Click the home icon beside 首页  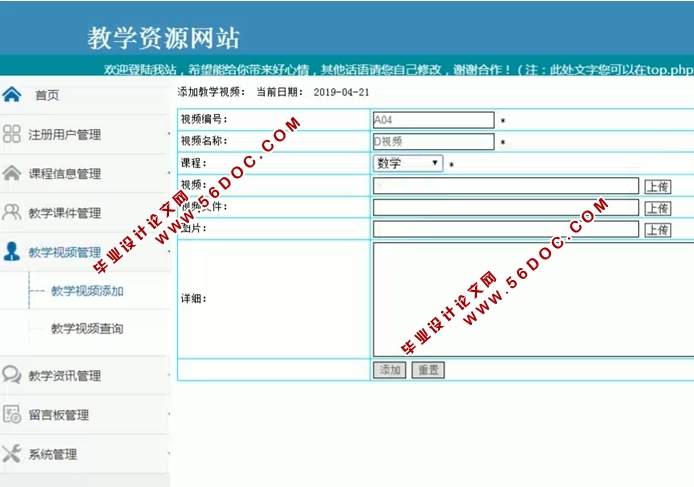pos(12,94)
